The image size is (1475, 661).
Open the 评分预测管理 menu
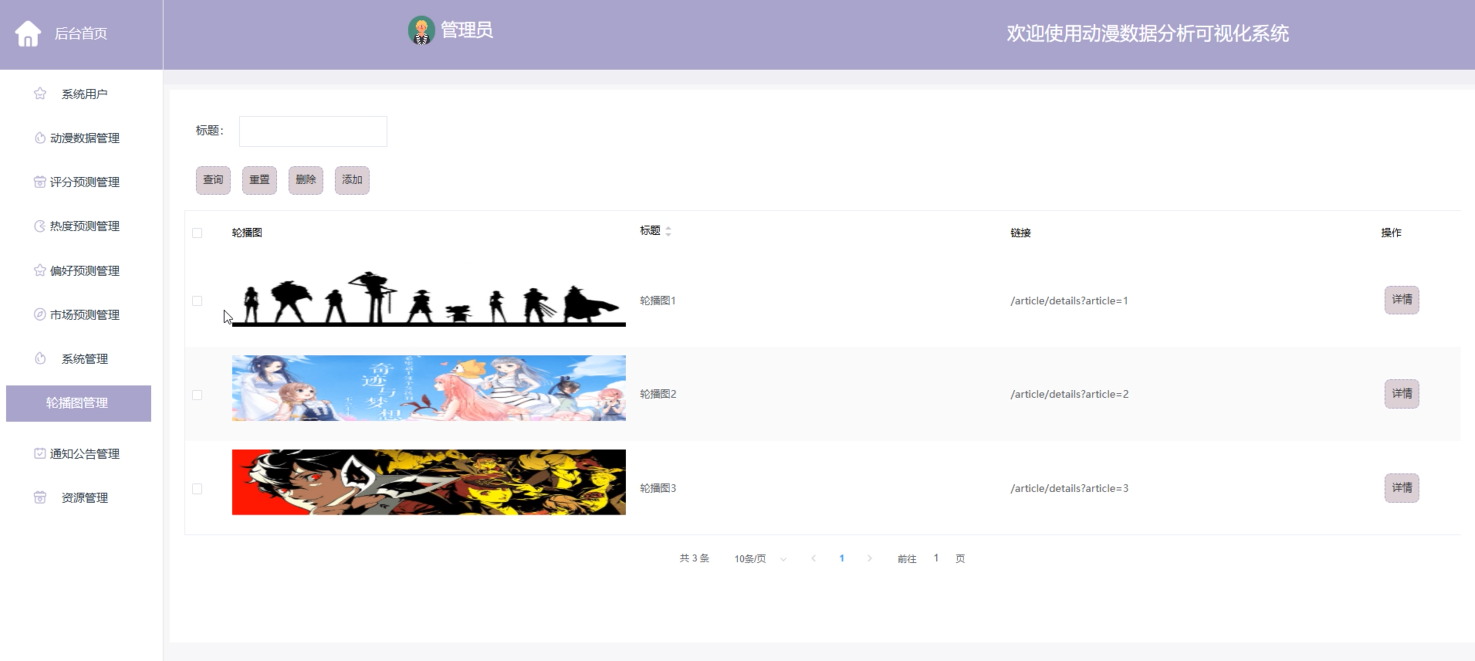pyautogui.click(x=85, y=182)
